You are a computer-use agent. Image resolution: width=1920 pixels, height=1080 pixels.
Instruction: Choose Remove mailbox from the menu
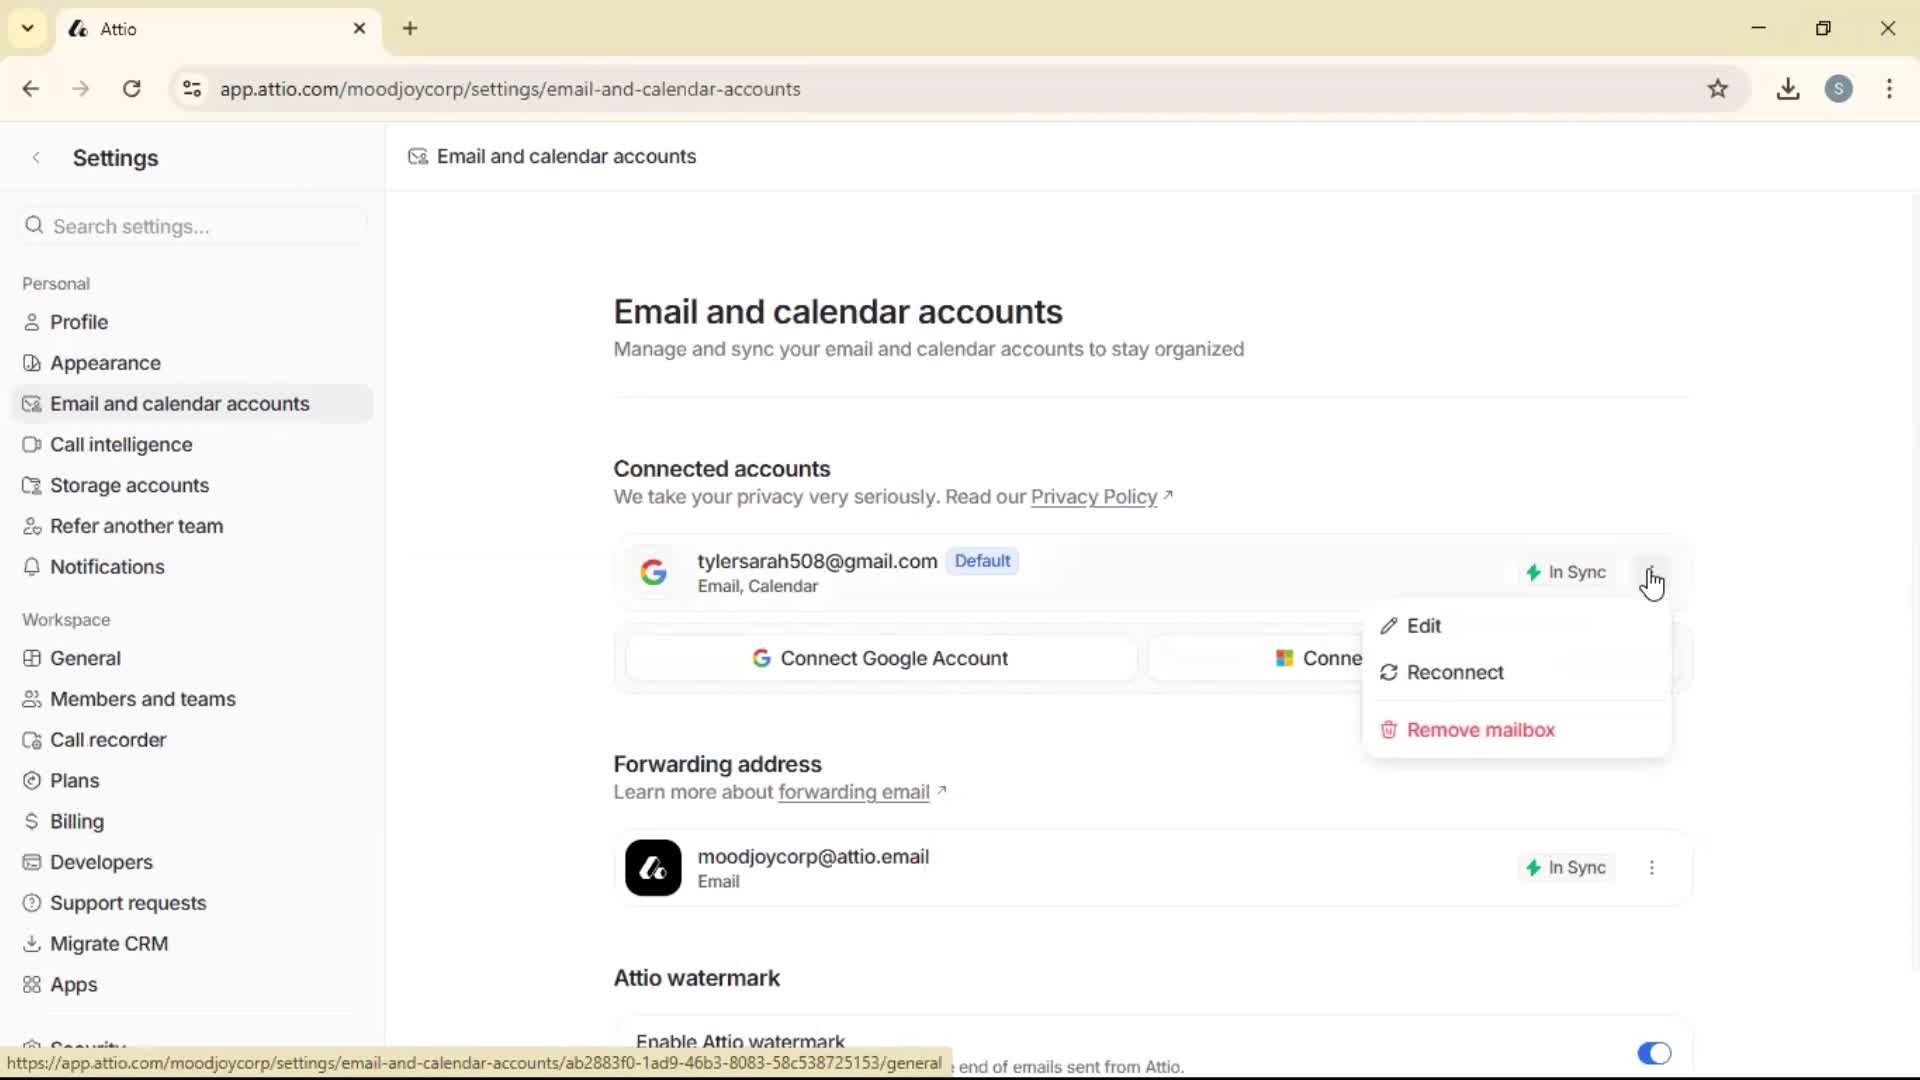click(x=1517, y=730)
